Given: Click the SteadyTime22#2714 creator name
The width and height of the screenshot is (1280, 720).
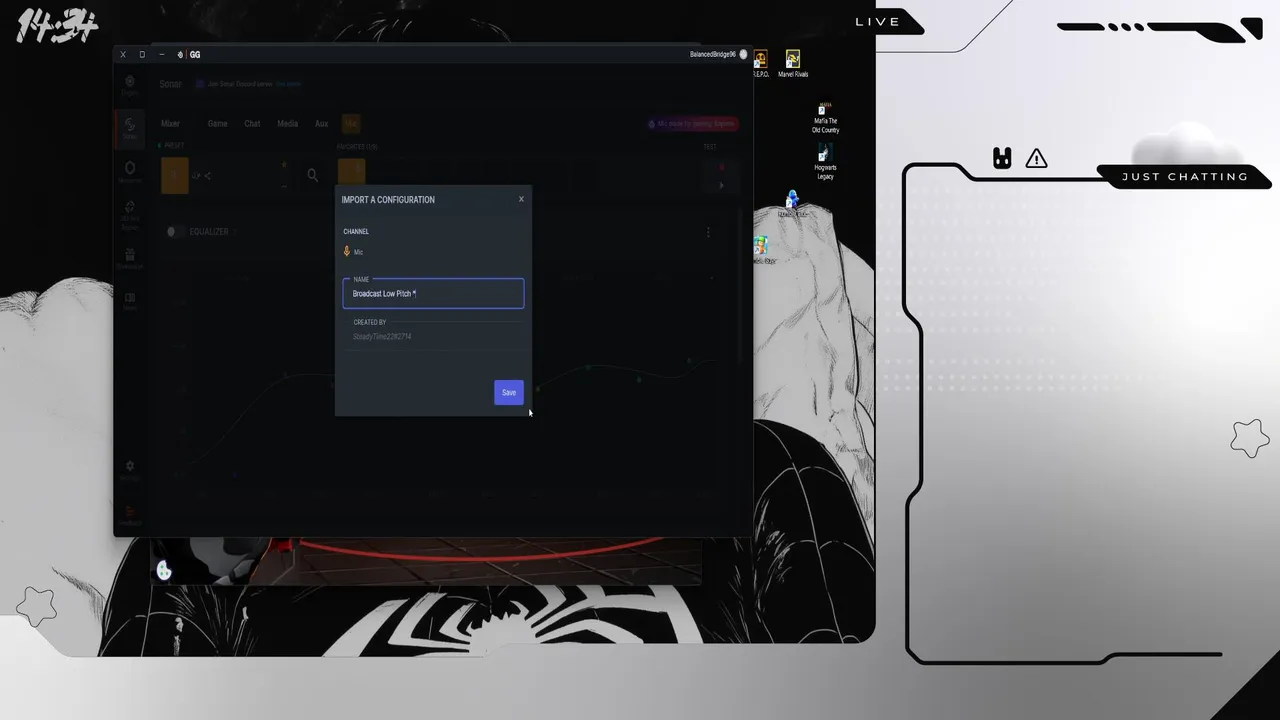Looking at the screenshot, I should (382, 337).
